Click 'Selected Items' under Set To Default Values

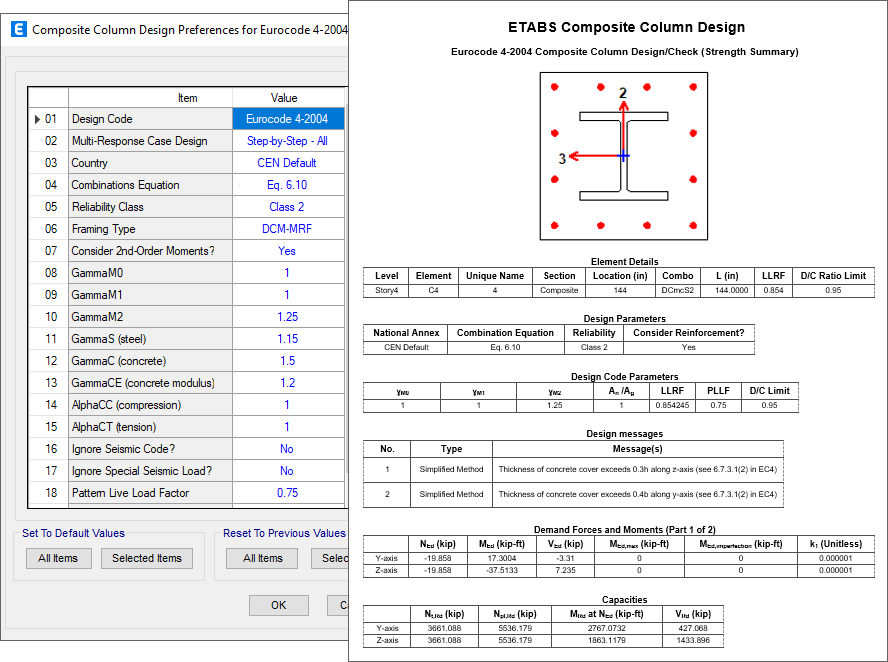point(147,558)
